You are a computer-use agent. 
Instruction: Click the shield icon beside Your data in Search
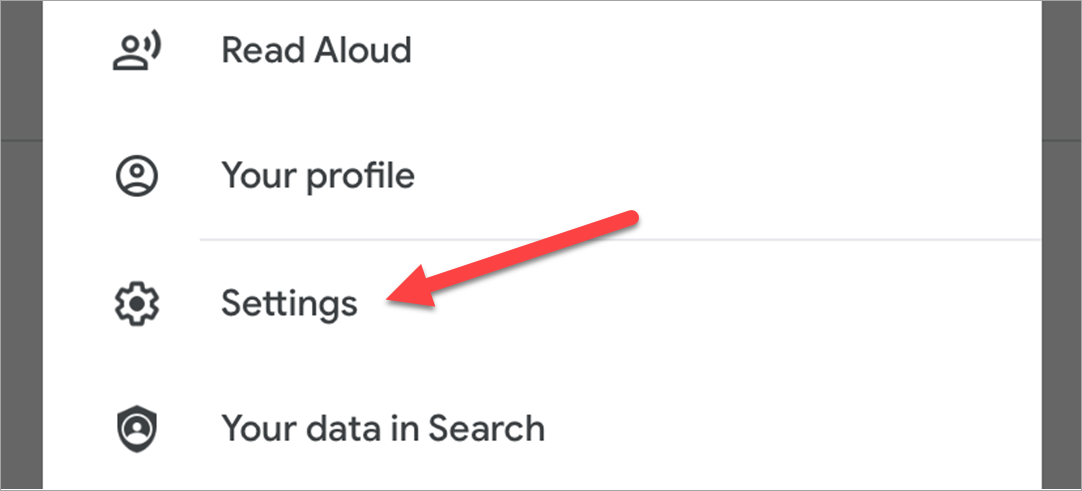pyautogui.click(x=136, y=428)
